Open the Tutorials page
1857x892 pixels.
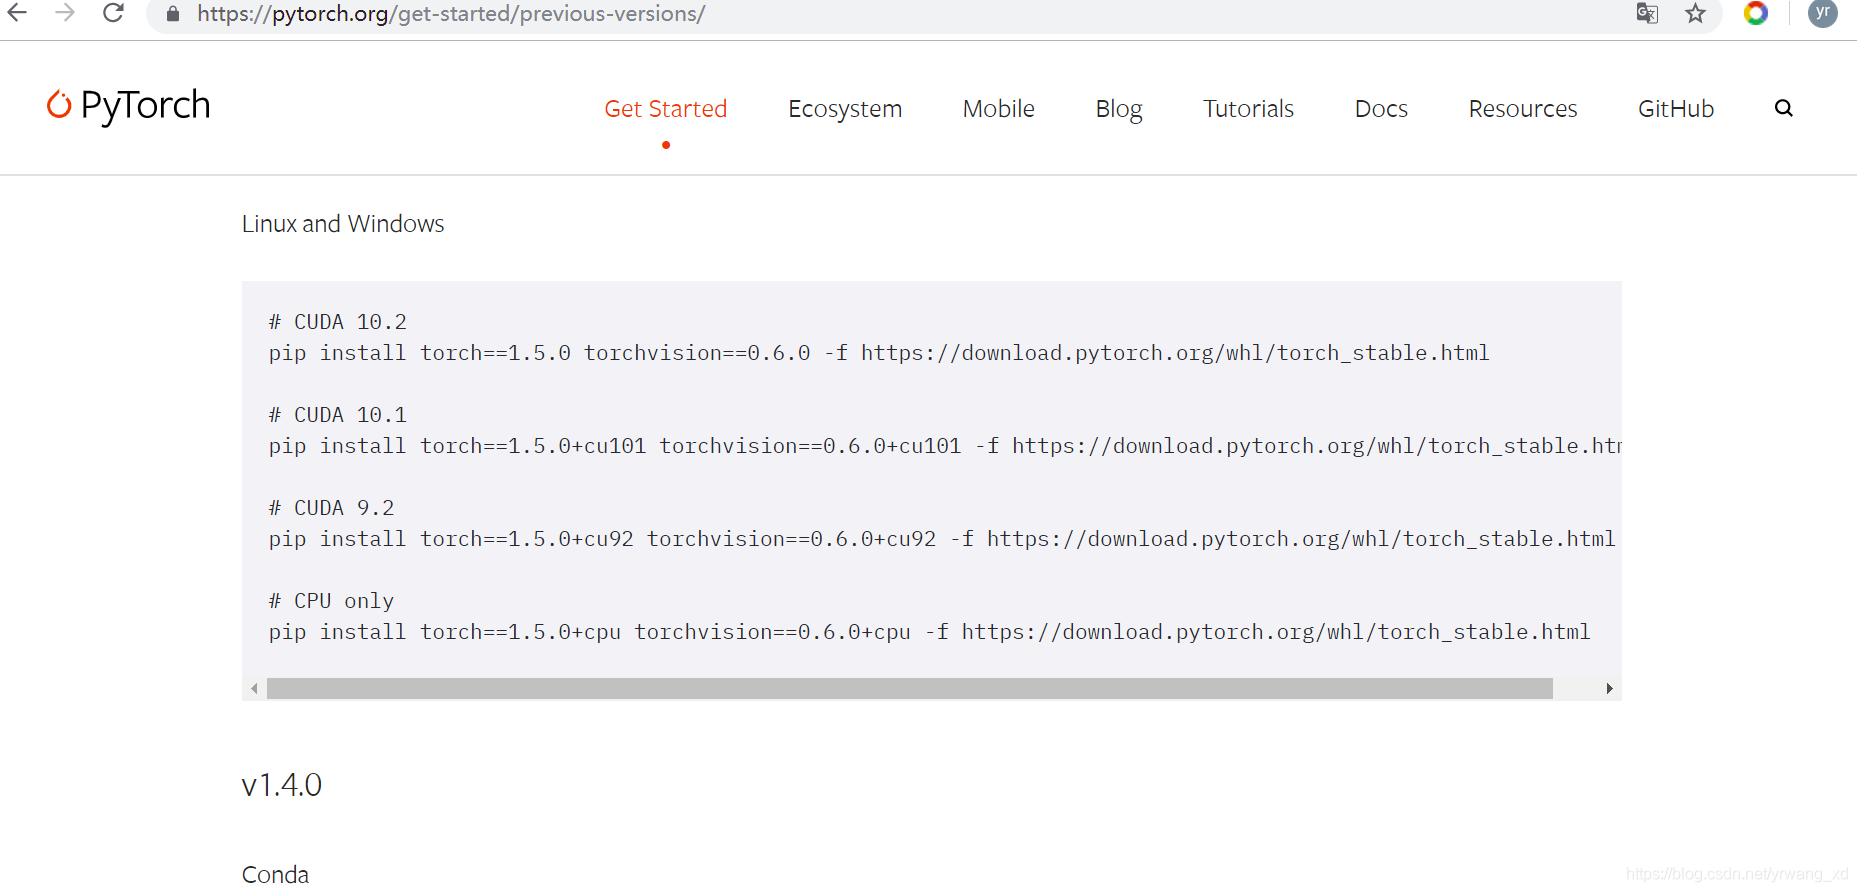[1248, 108]
